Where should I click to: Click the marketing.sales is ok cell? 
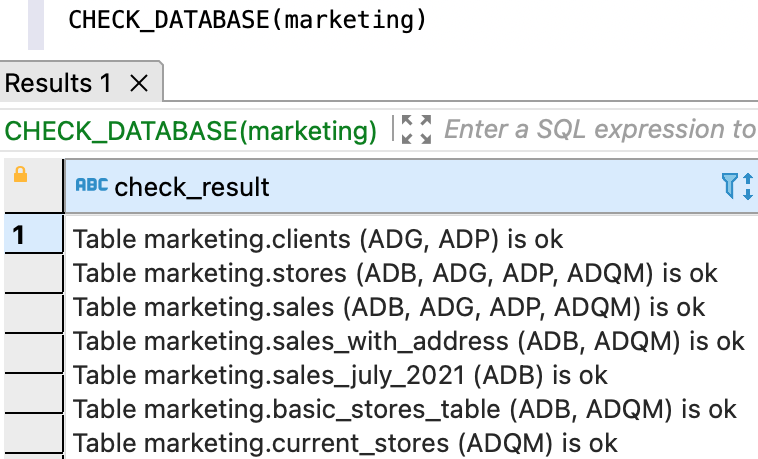point(389,307)
